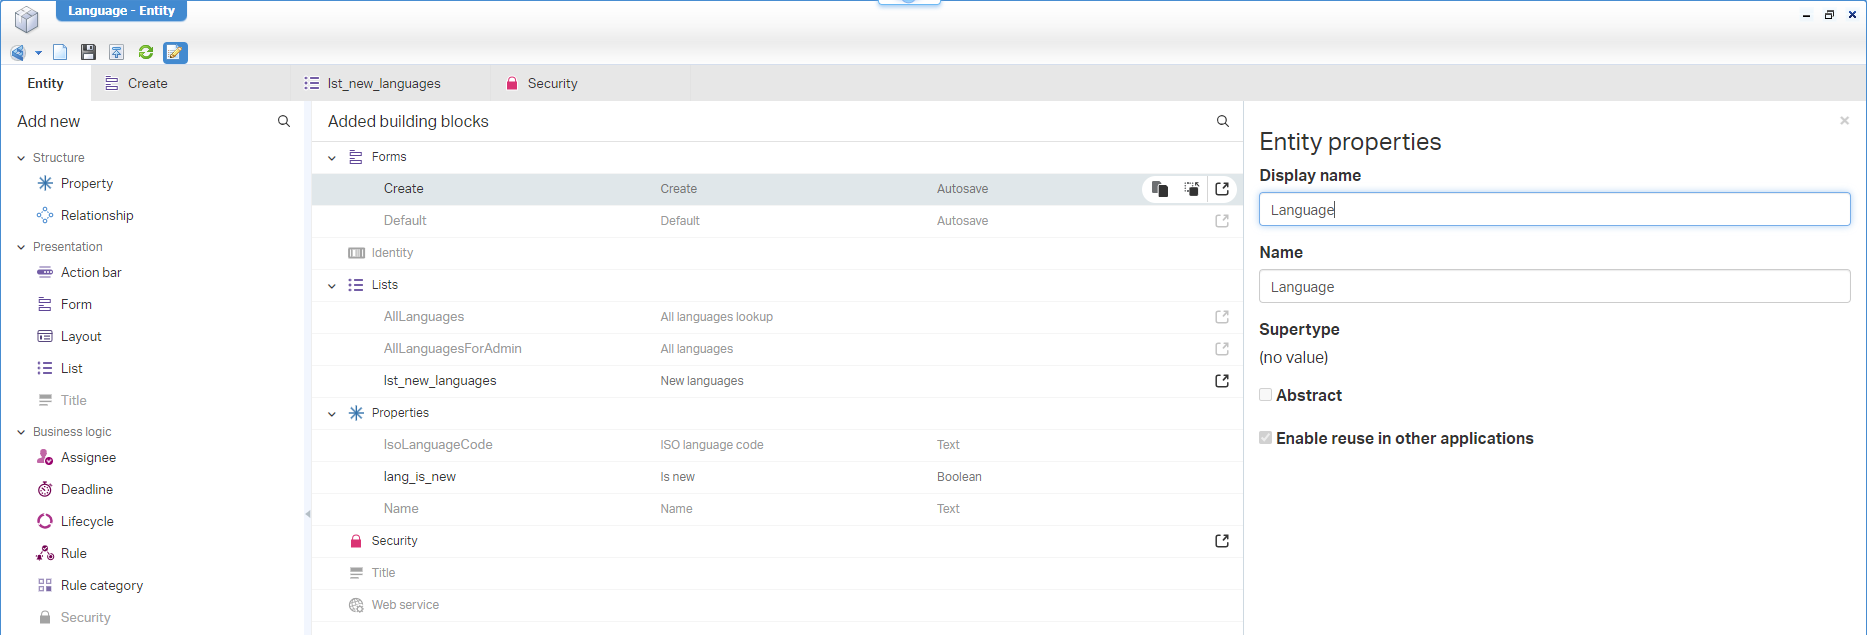This screenshot has height=635, width=1867.
Task: Open the dropdown arrow next to back icon
Action: (x=38, y=53)
